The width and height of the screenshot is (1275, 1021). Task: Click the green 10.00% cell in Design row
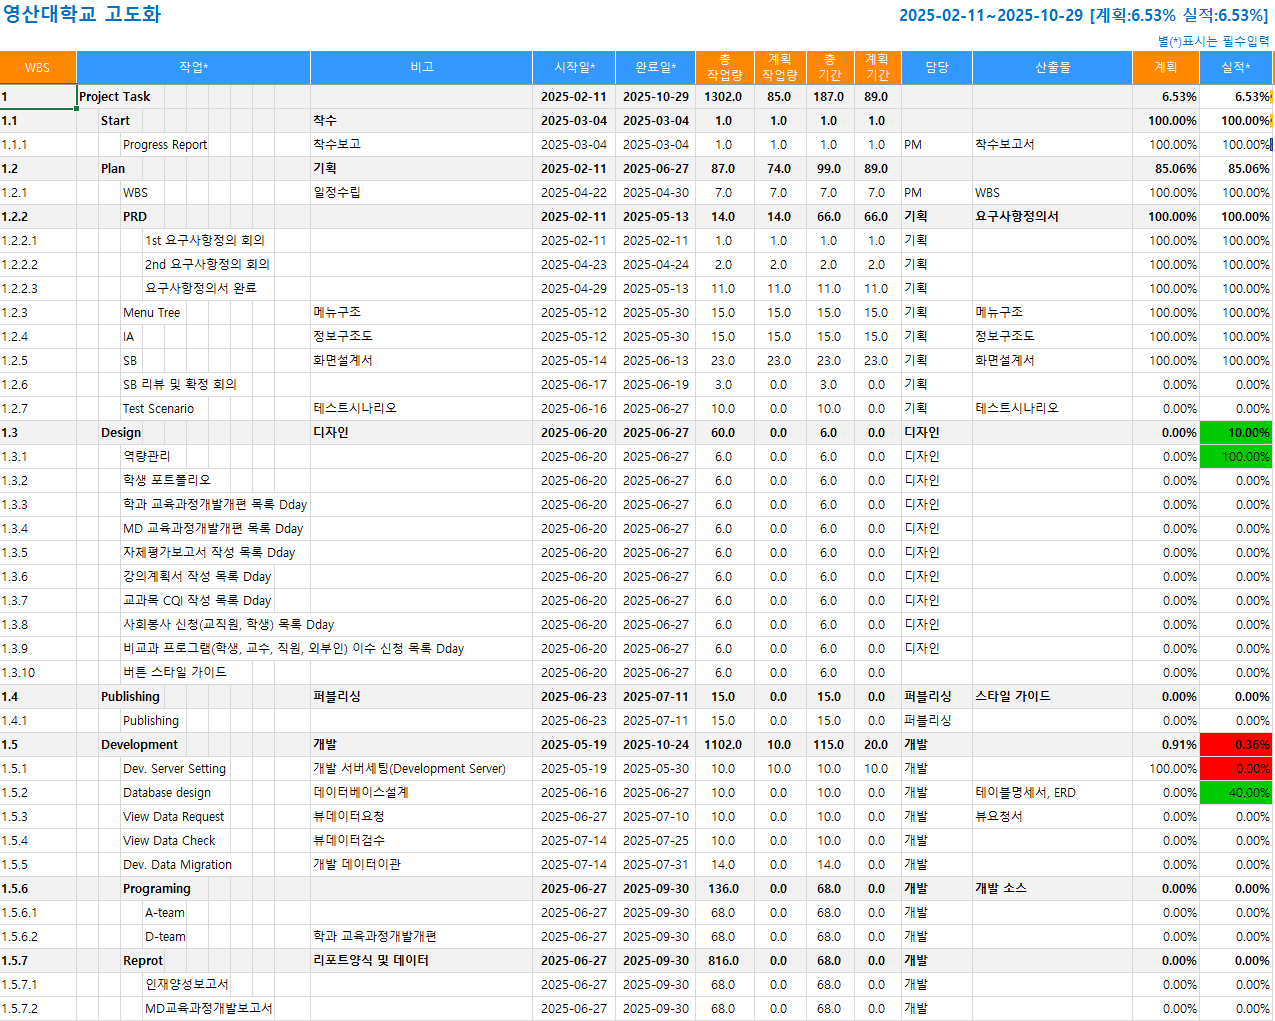1235,433
